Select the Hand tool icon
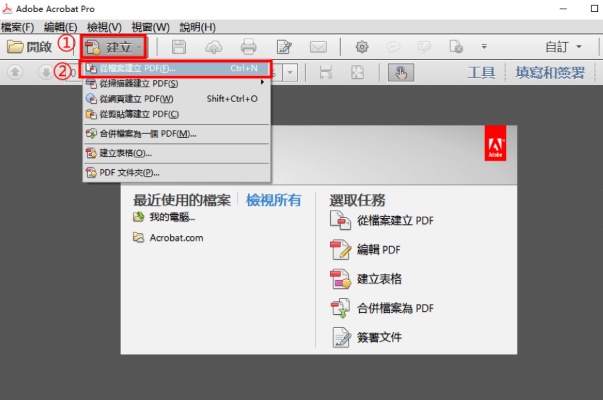Screen dimensions: 603x400 (401, 72)
